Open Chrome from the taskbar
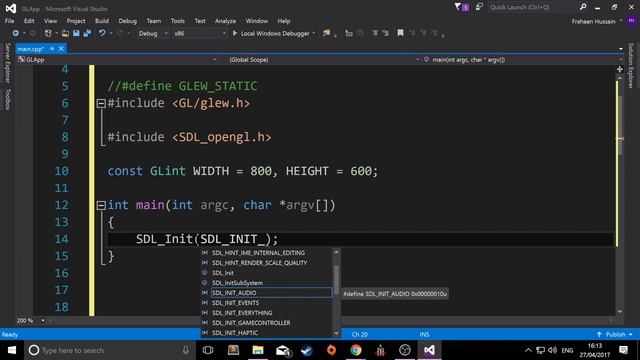The width and height of the screenshot is (640, 360). [x=356, y=350]
